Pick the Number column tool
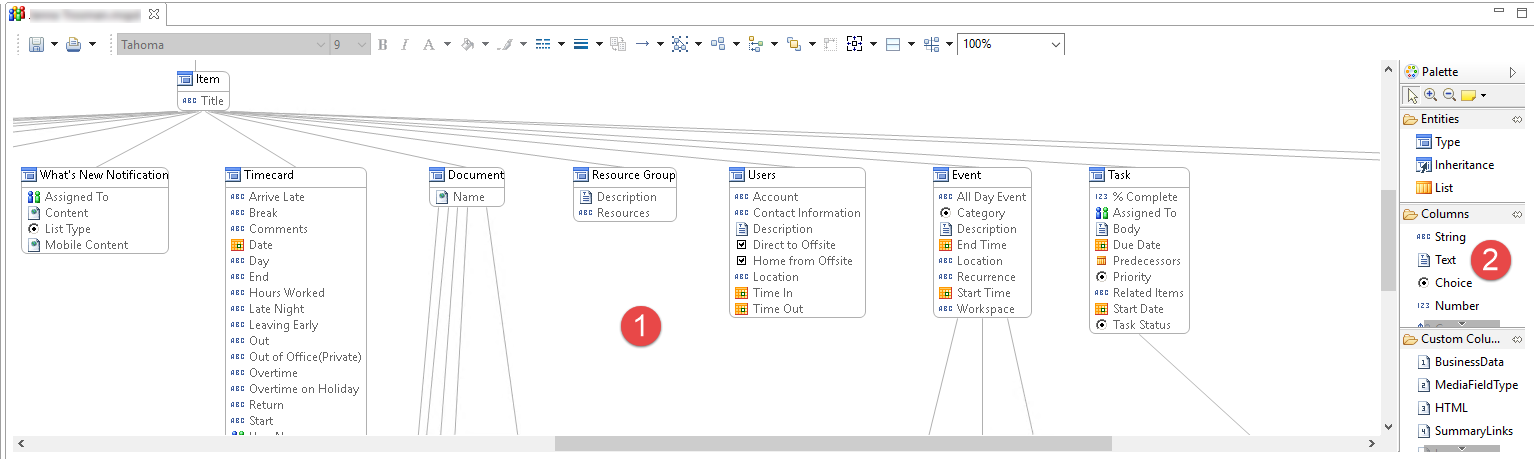This screenshot has height=459, width=1534. coord(1447,306)
